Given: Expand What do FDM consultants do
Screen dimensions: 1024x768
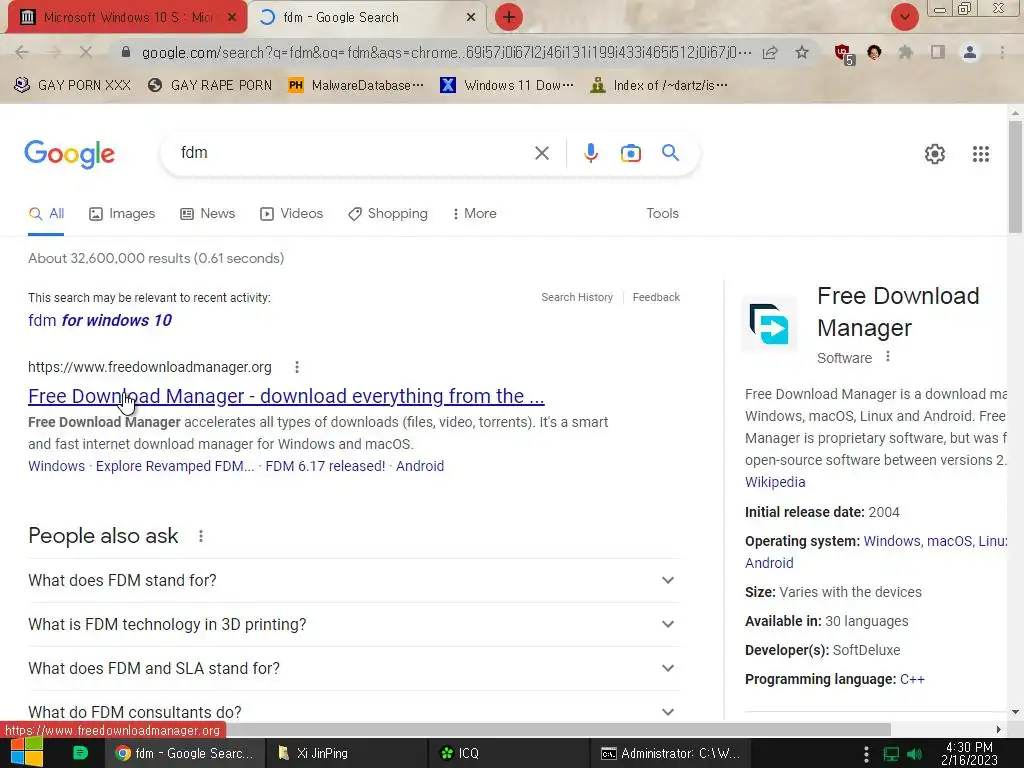Looking at the screenshot, I should coord(354,709).
